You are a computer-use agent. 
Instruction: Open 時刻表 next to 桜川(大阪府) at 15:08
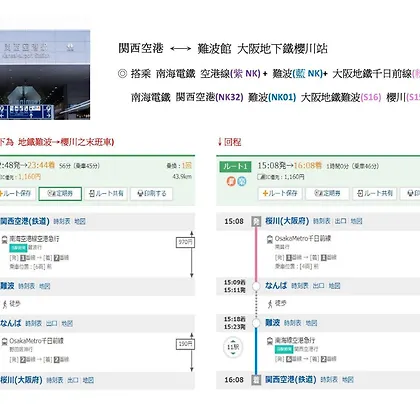pyautogui.click(x=322, y=221)
